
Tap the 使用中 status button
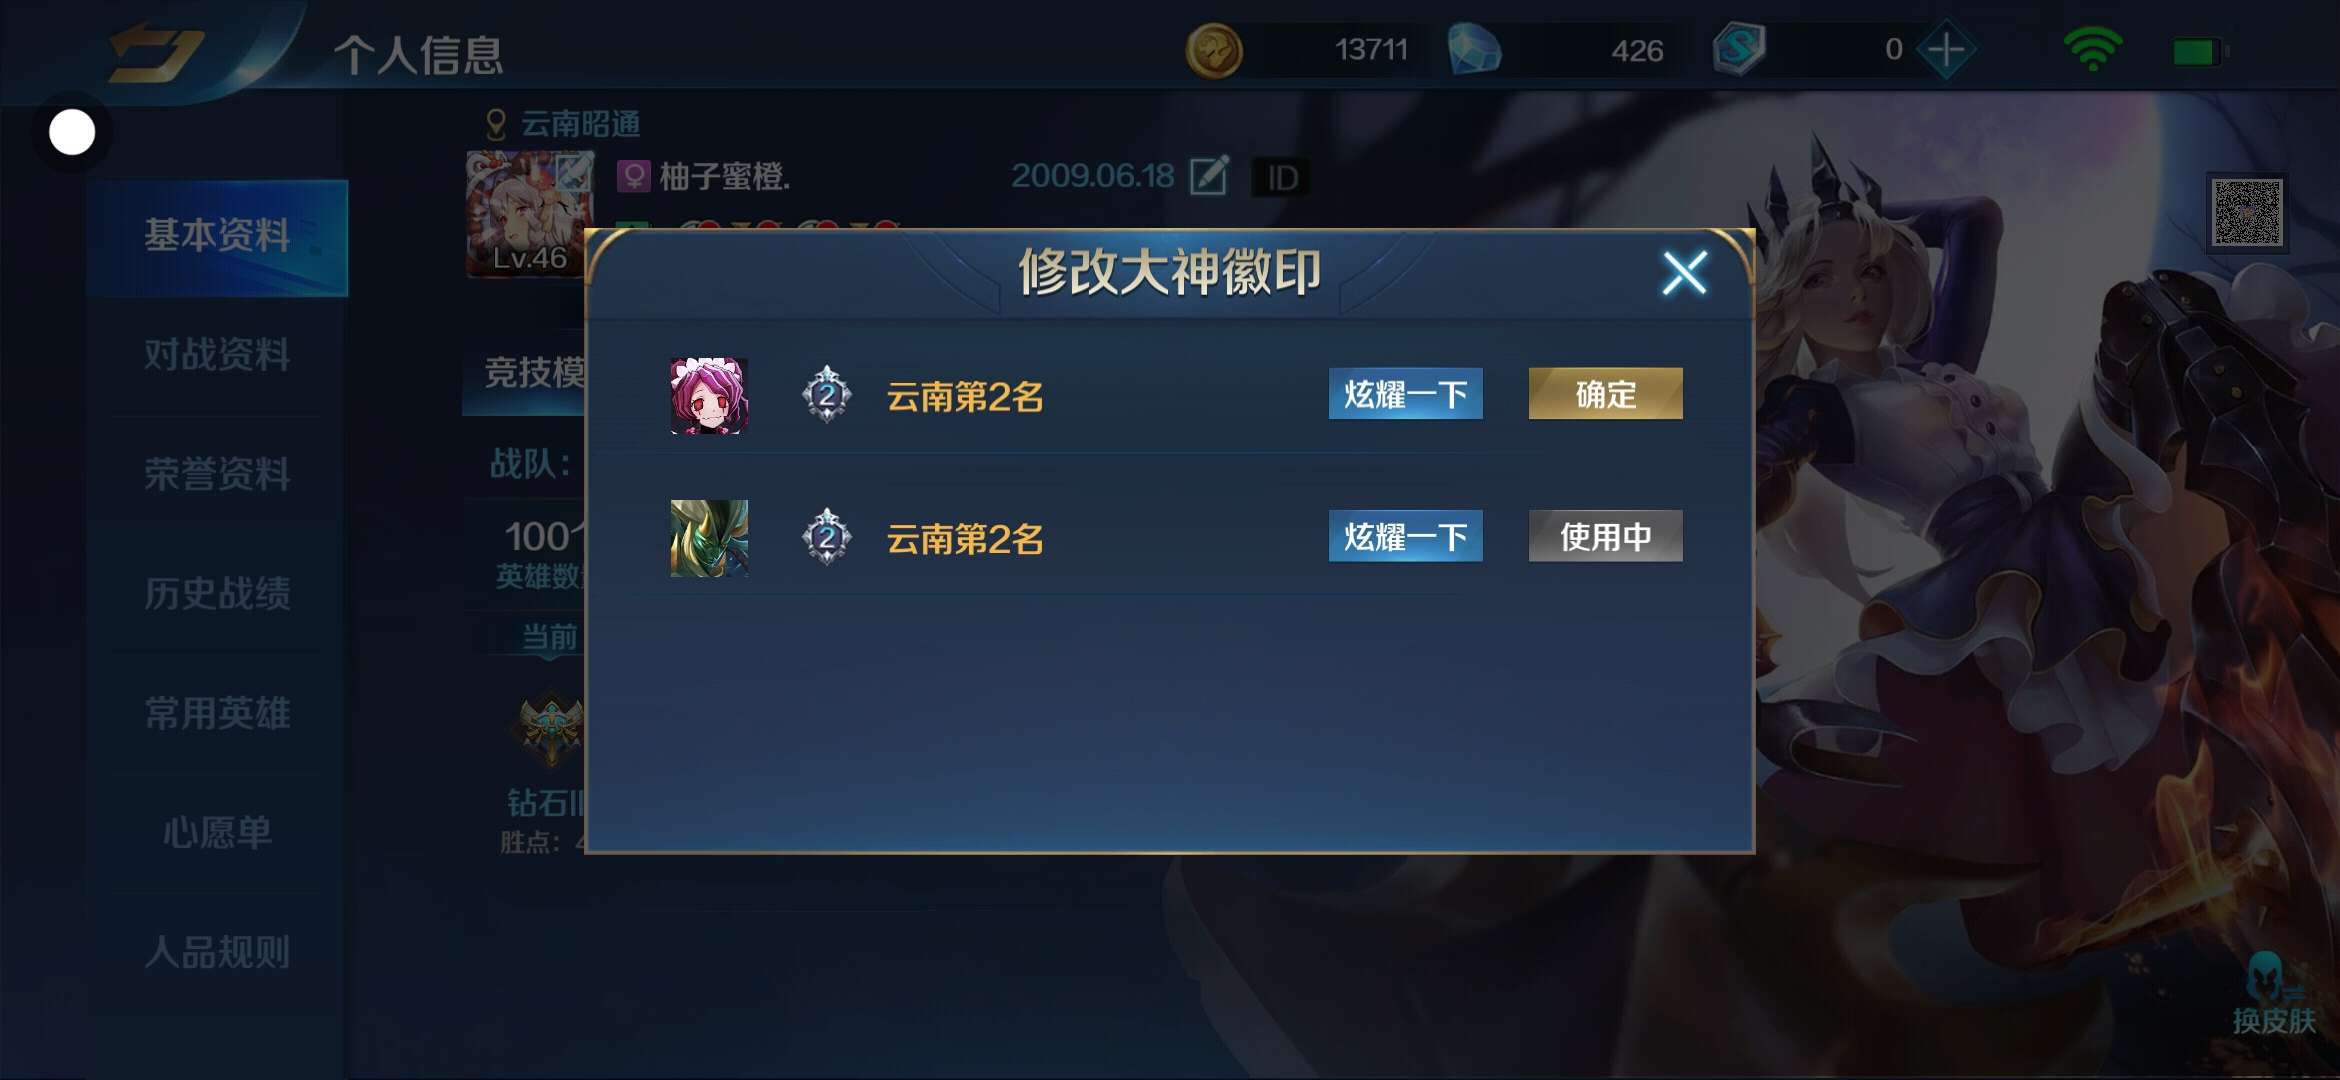point(1605,536)
